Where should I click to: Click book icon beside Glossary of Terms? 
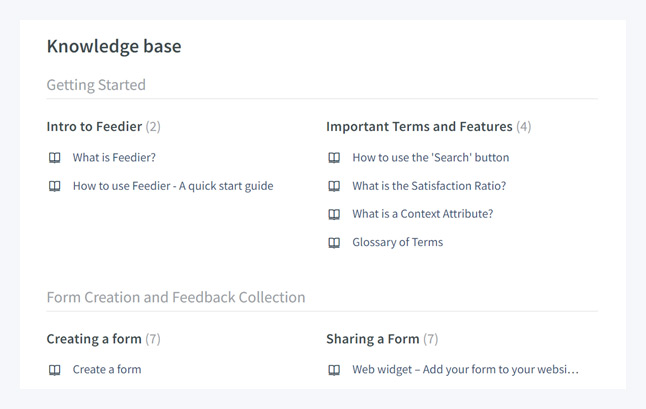(334, 242)
